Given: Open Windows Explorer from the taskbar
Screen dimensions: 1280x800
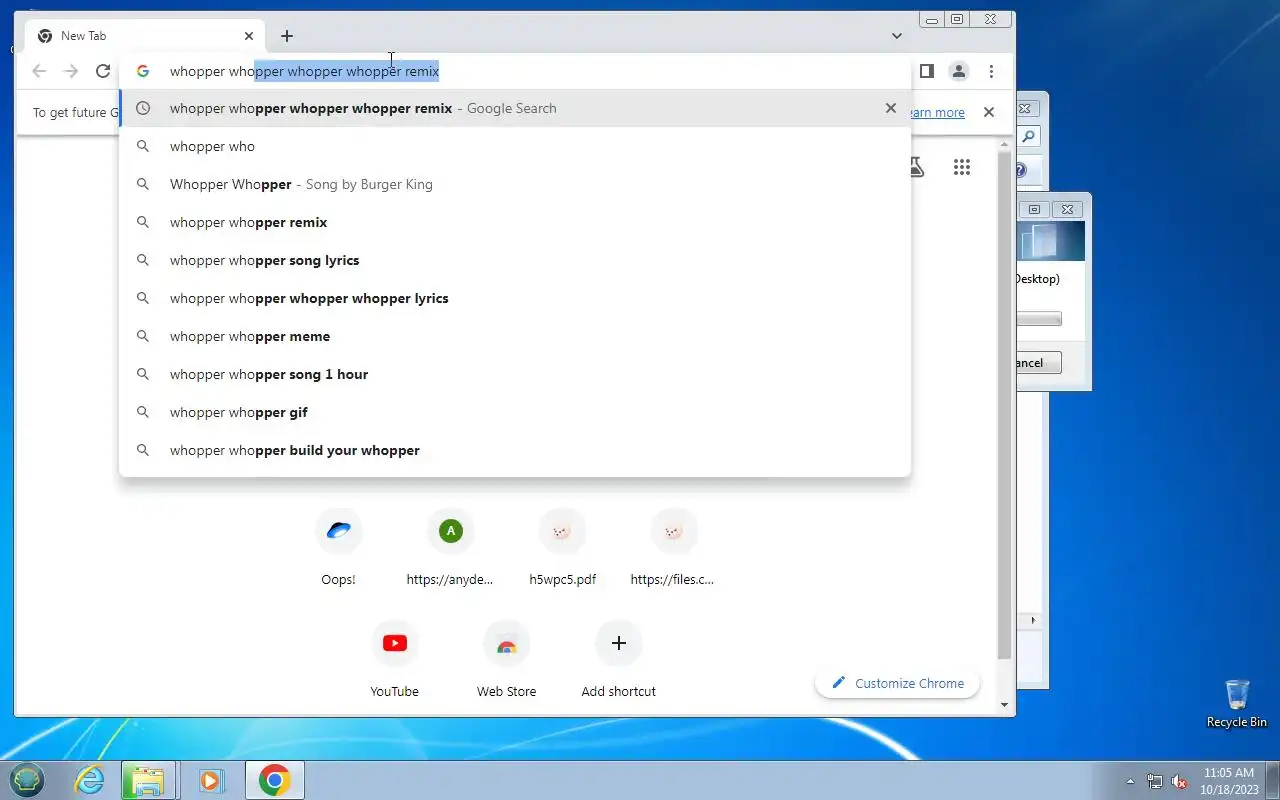Looking at the screenshot, I should tap(148, 780).
